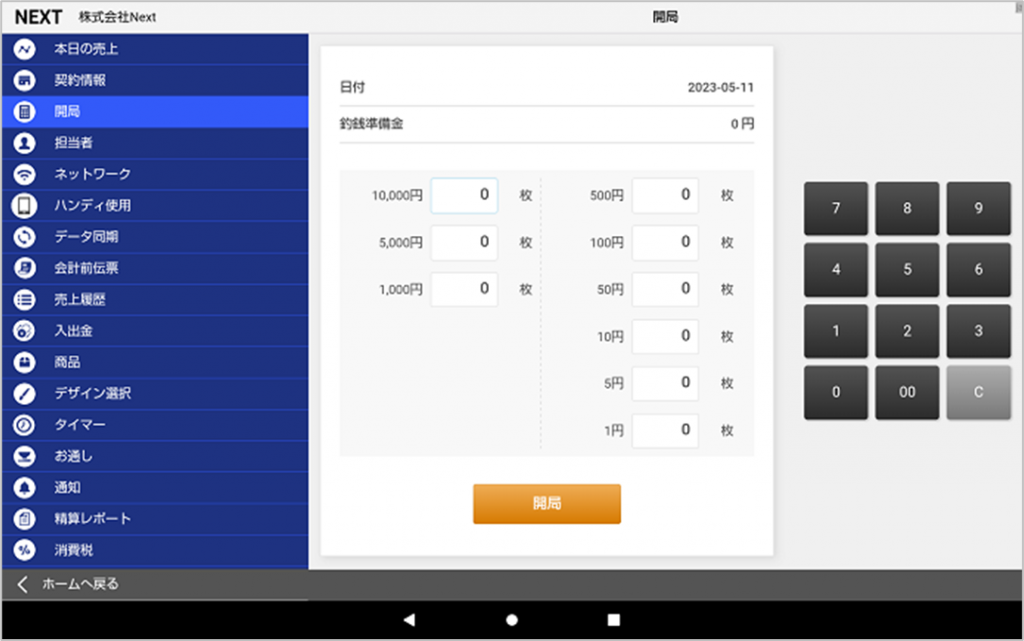This screenshot has height=641, width=1024.
Task: Click the bell icon for 通知
Action: [x=25, y=487]
